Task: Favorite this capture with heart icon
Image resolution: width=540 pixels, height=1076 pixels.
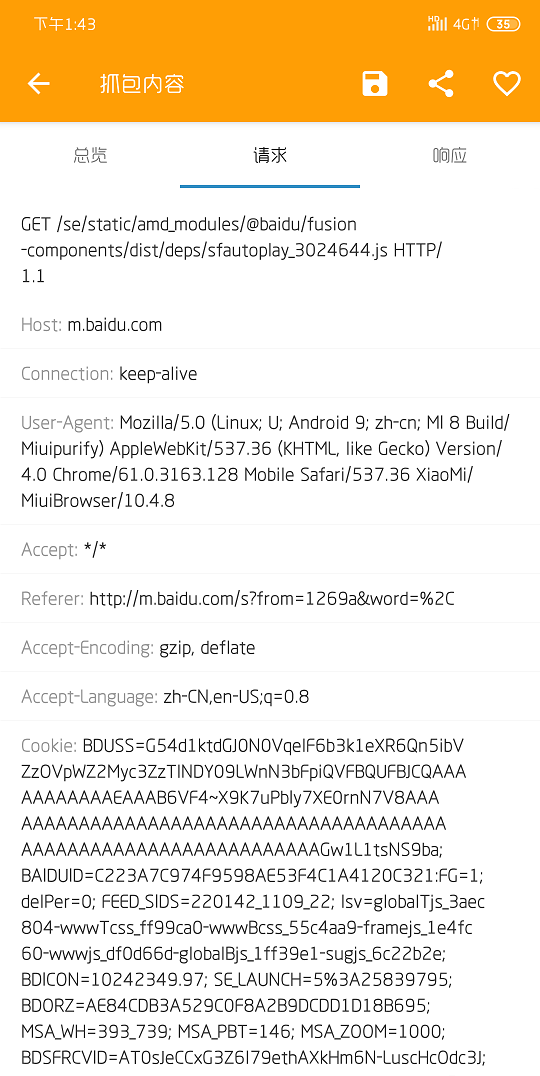Action: tap(507, 84)
